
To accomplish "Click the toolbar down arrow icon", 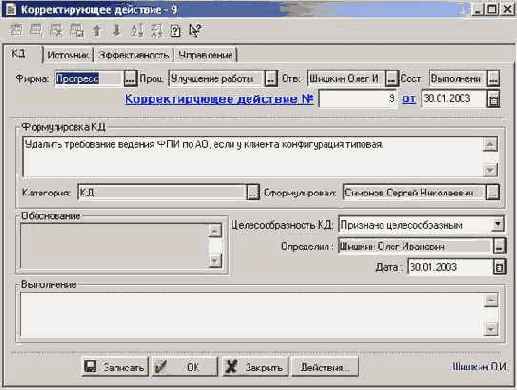I will pos(116,31).
